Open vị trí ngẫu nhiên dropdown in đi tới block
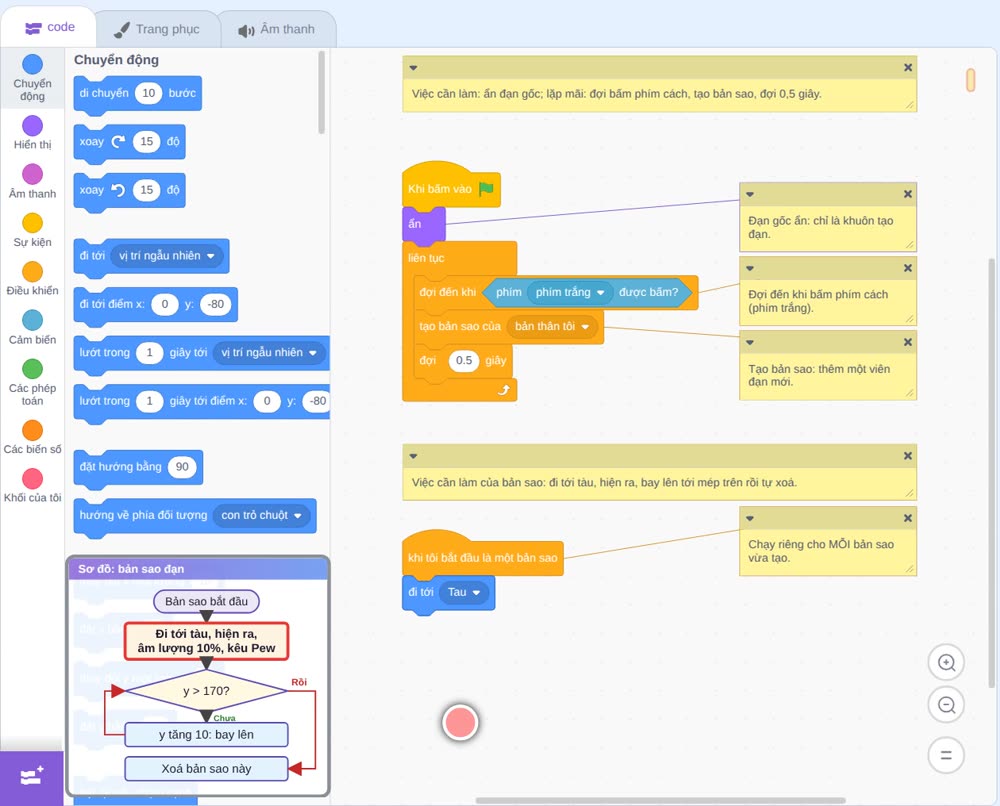The height and width of the screenshot is (806, 1000). click(166, 256)
